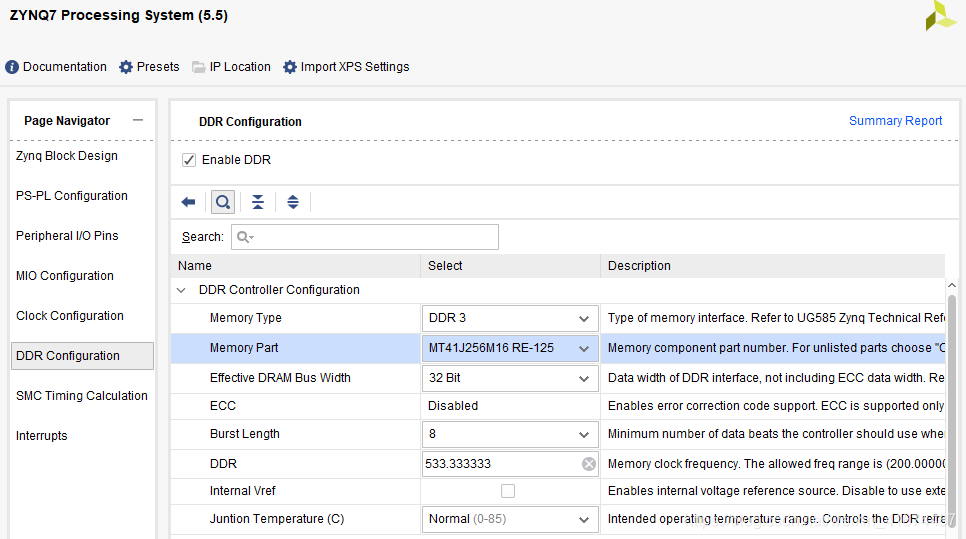Screen dimensions: 966x539
Task: Click the Expand All toolbar icon
Action: pos(293,202)
